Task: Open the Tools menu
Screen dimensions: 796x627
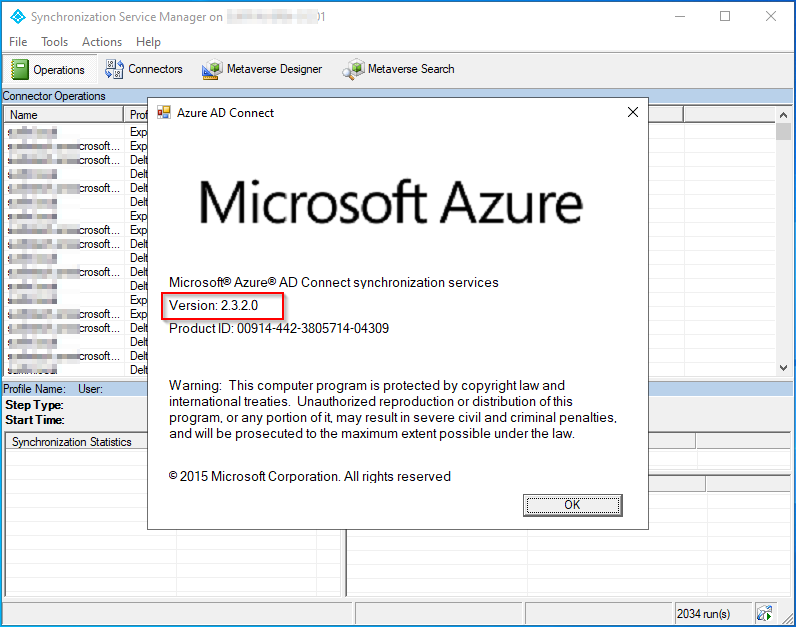Action: [54, 42]
